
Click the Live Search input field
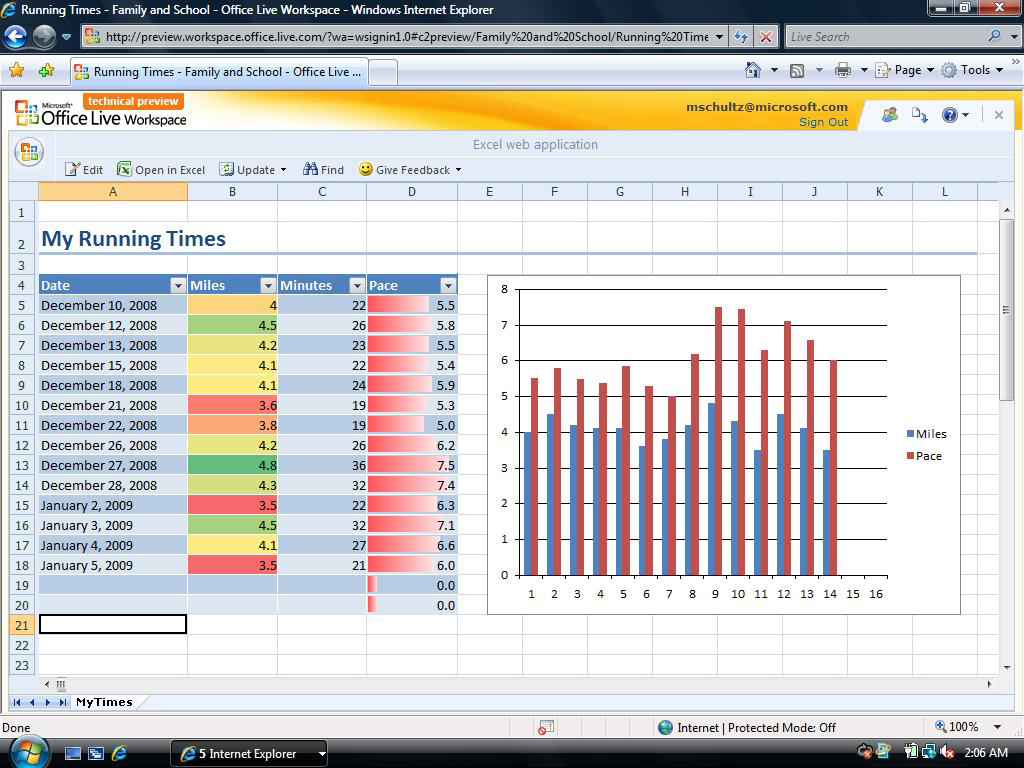885,37
